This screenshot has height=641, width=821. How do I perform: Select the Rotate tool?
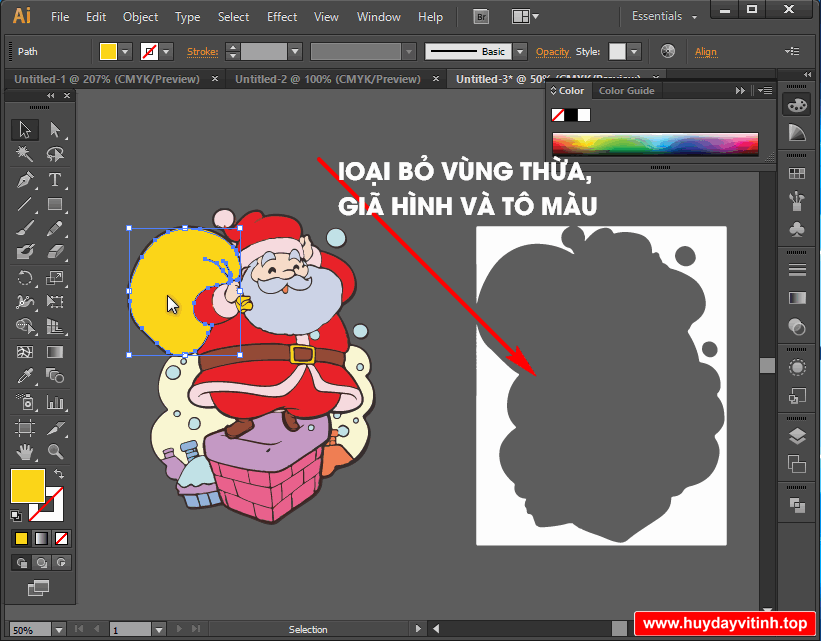coord(25,278)
